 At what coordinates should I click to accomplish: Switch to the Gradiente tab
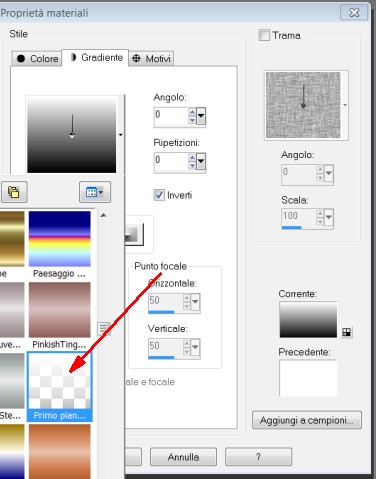(x=96, y=58)
